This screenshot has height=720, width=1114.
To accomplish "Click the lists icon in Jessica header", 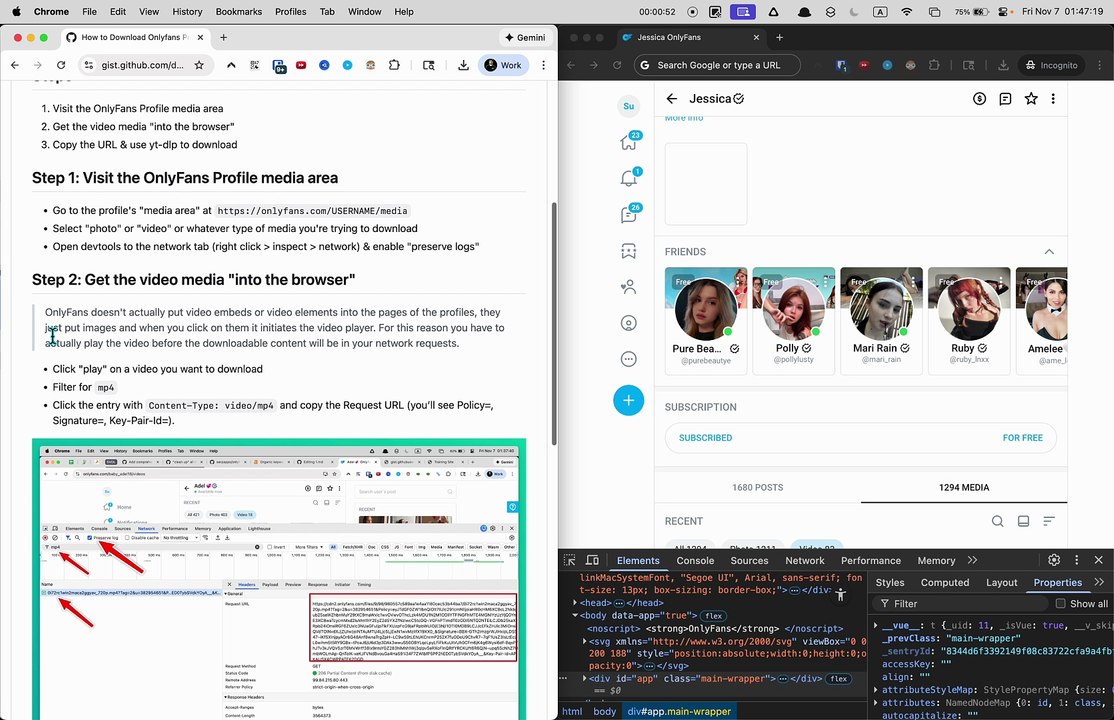I will (x=1005, y=99).
